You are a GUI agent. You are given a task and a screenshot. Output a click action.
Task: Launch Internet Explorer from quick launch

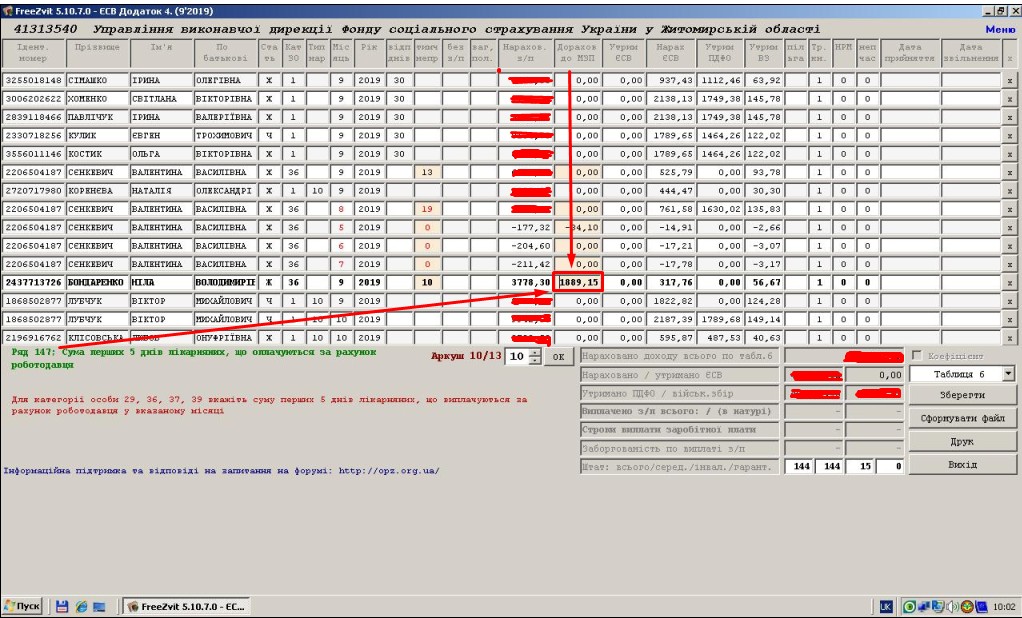80,606
